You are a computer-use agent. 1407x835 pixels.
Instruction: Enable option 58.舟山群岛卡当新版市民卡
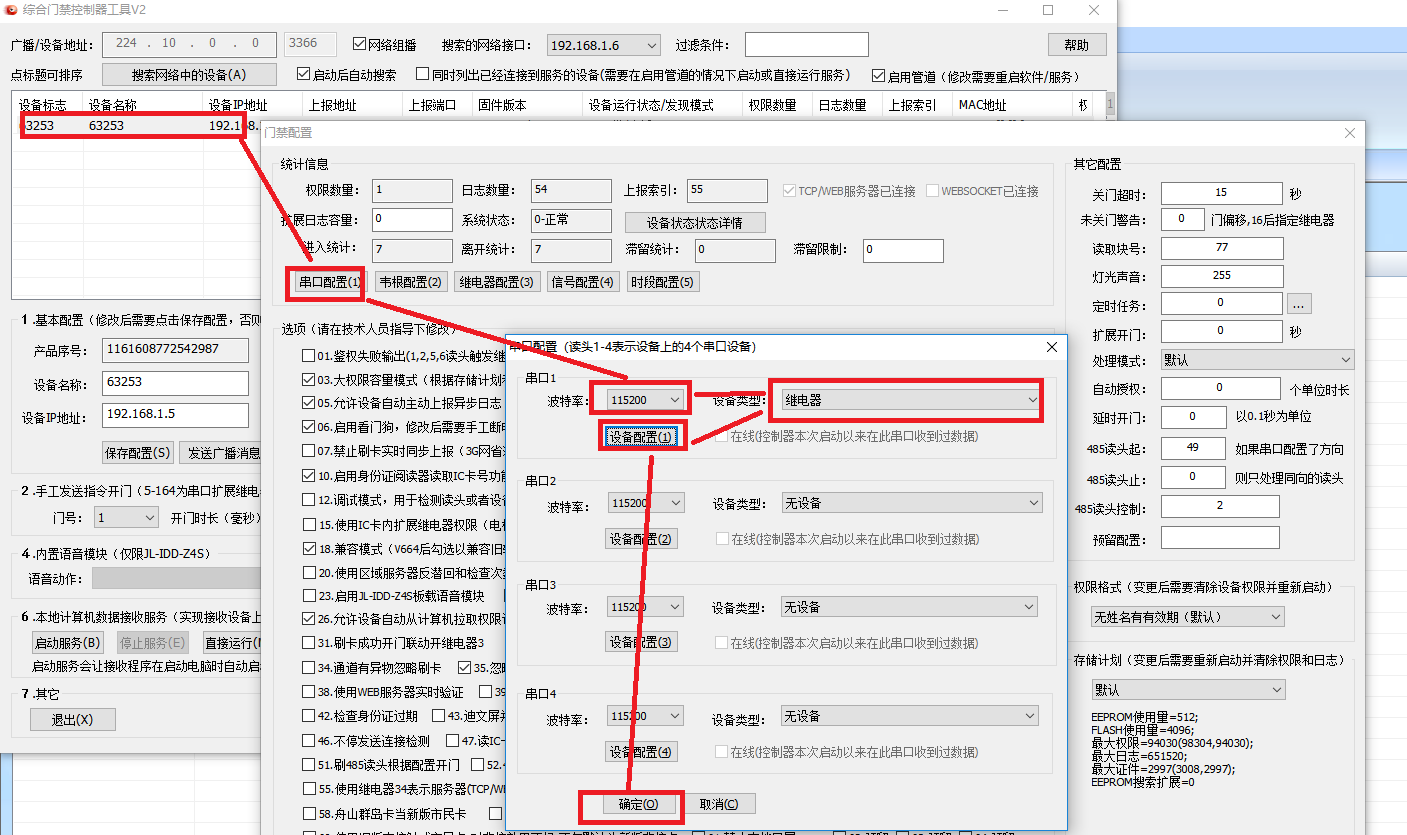tap(309, 813)
